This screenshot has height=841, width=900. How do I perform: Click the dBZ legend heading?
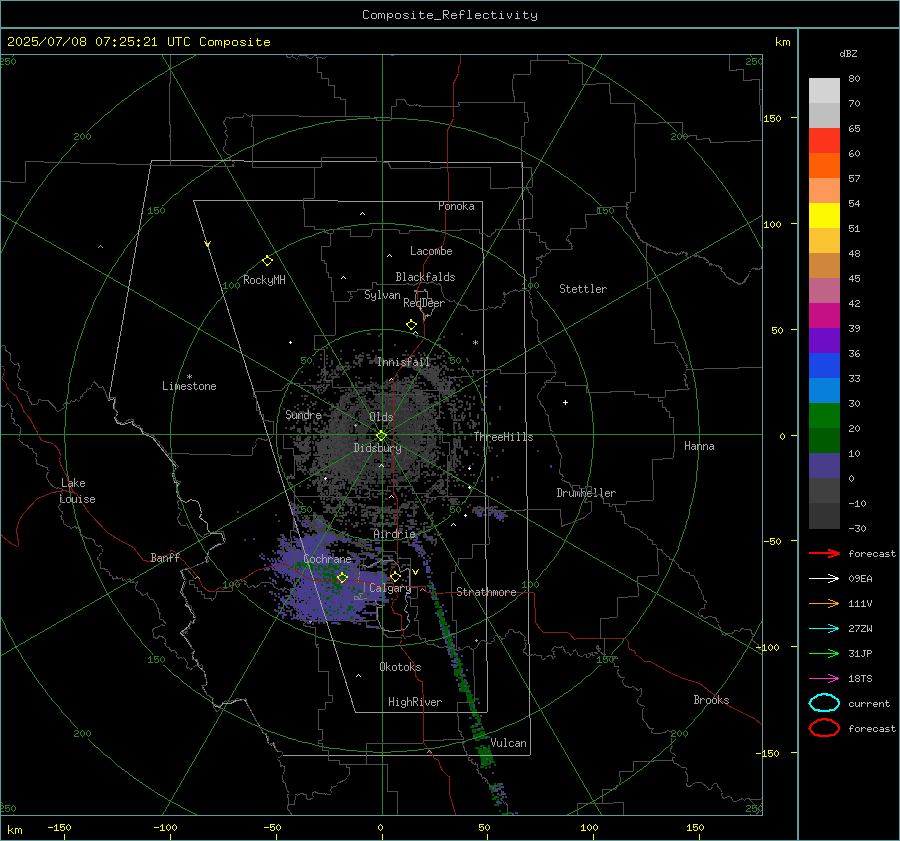(x=848, y=54)
